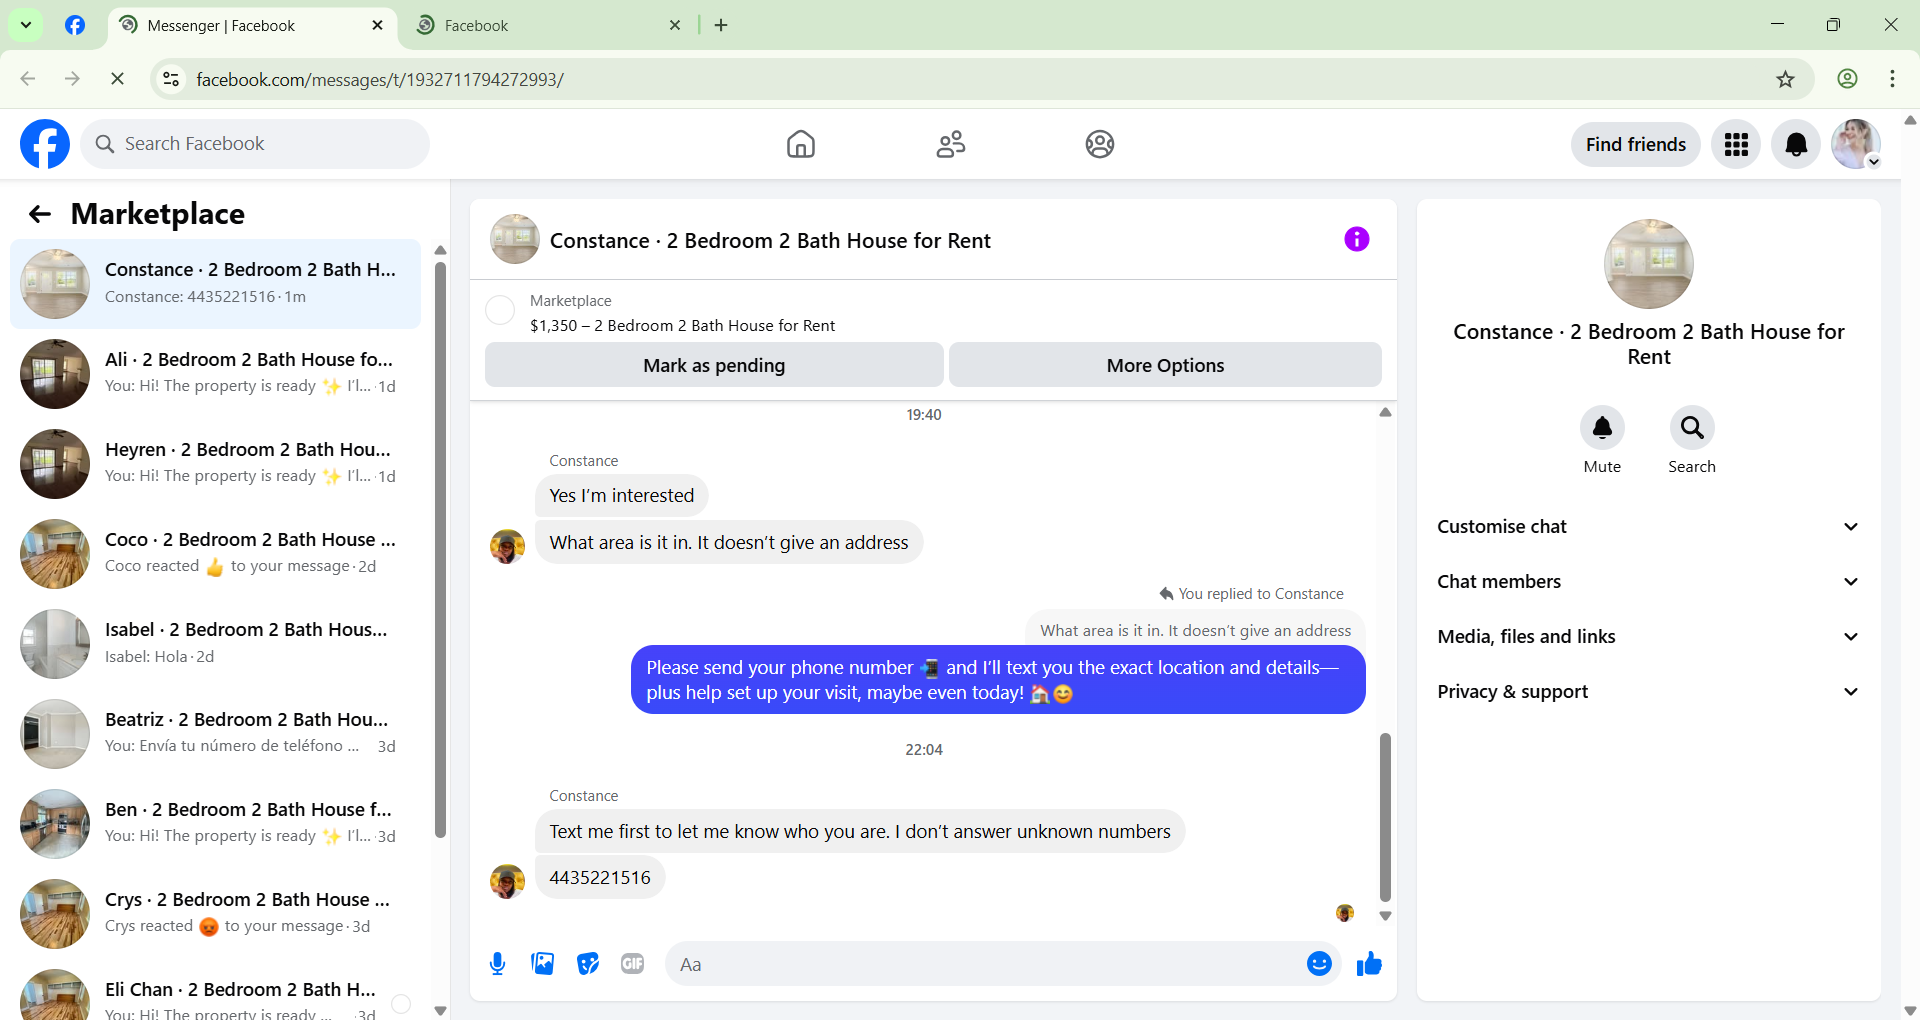The height and width of the screenshot is (1020, 1920).
Task: Expand Media, files and links section
Action: click(1649, 637)
